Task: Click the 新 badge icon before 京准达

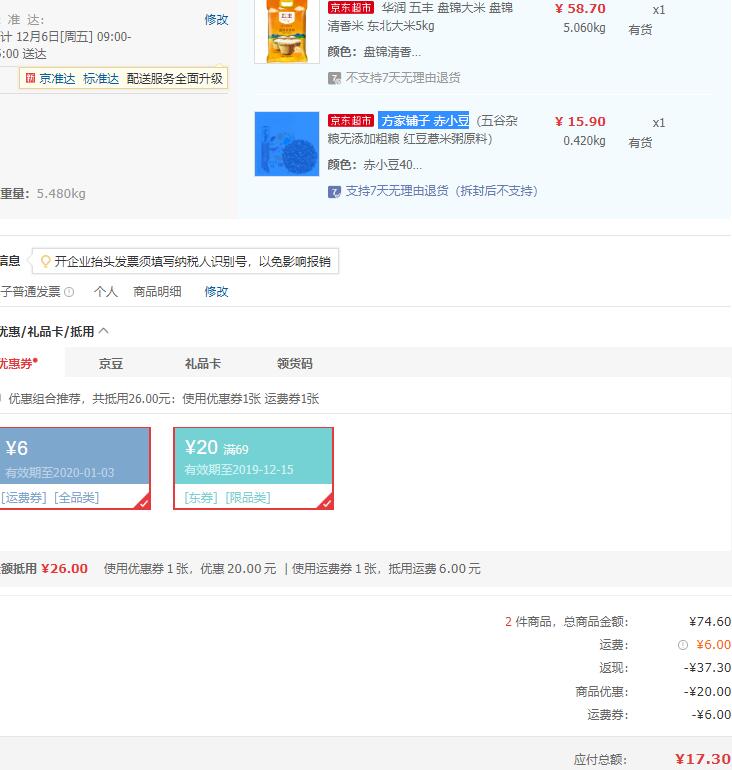Action: coord(30,78)
